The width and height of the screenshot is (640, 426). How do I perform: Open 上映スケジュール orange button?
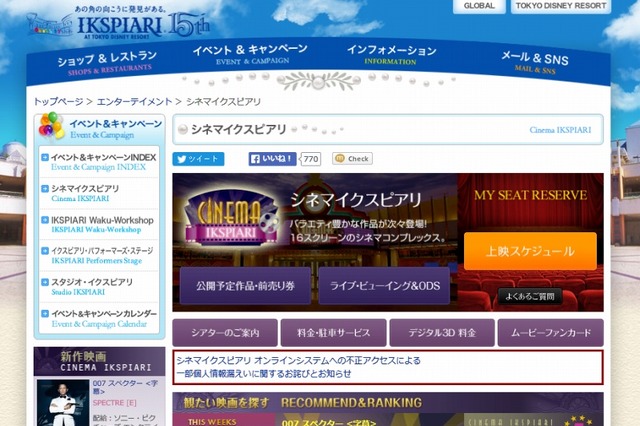(530, 251)
